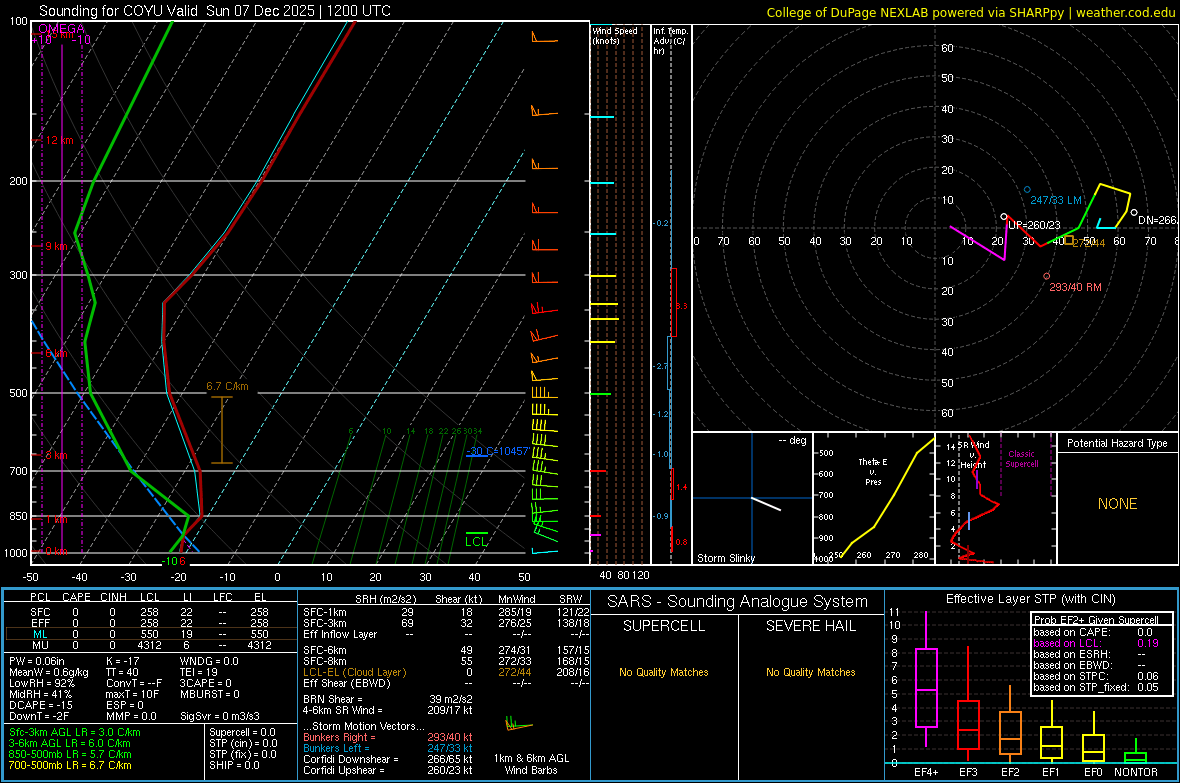
Task: Select the Prob EF2+ Given Supercell header
Action: 1096,620
